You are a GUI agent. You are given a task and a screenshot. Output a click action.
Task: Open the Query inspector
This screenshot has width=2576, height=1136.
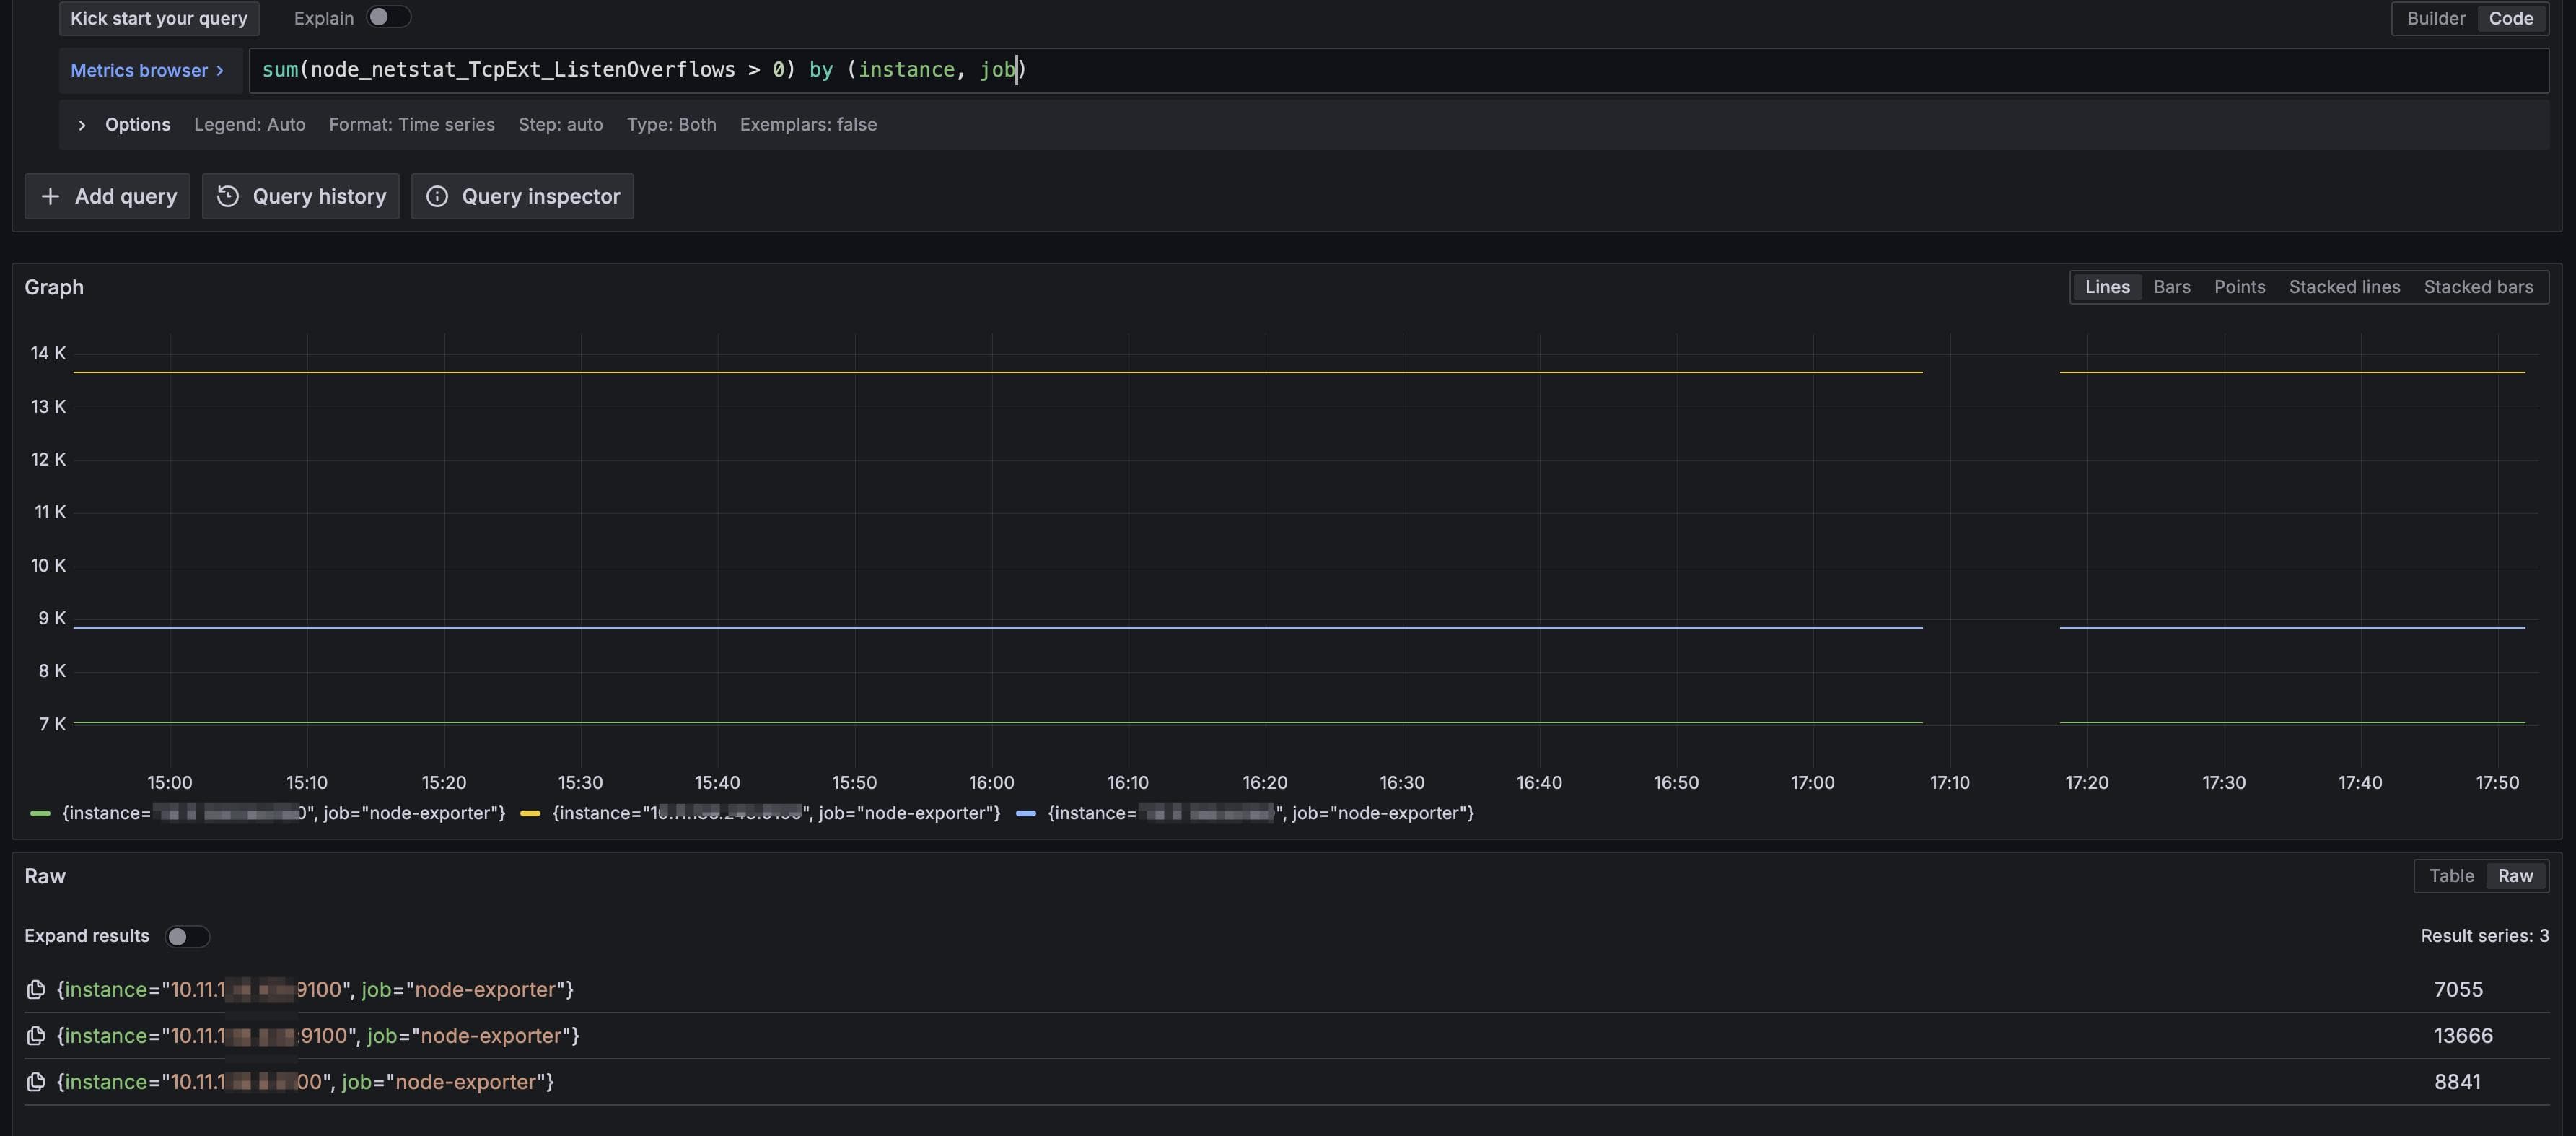point(522,196)
